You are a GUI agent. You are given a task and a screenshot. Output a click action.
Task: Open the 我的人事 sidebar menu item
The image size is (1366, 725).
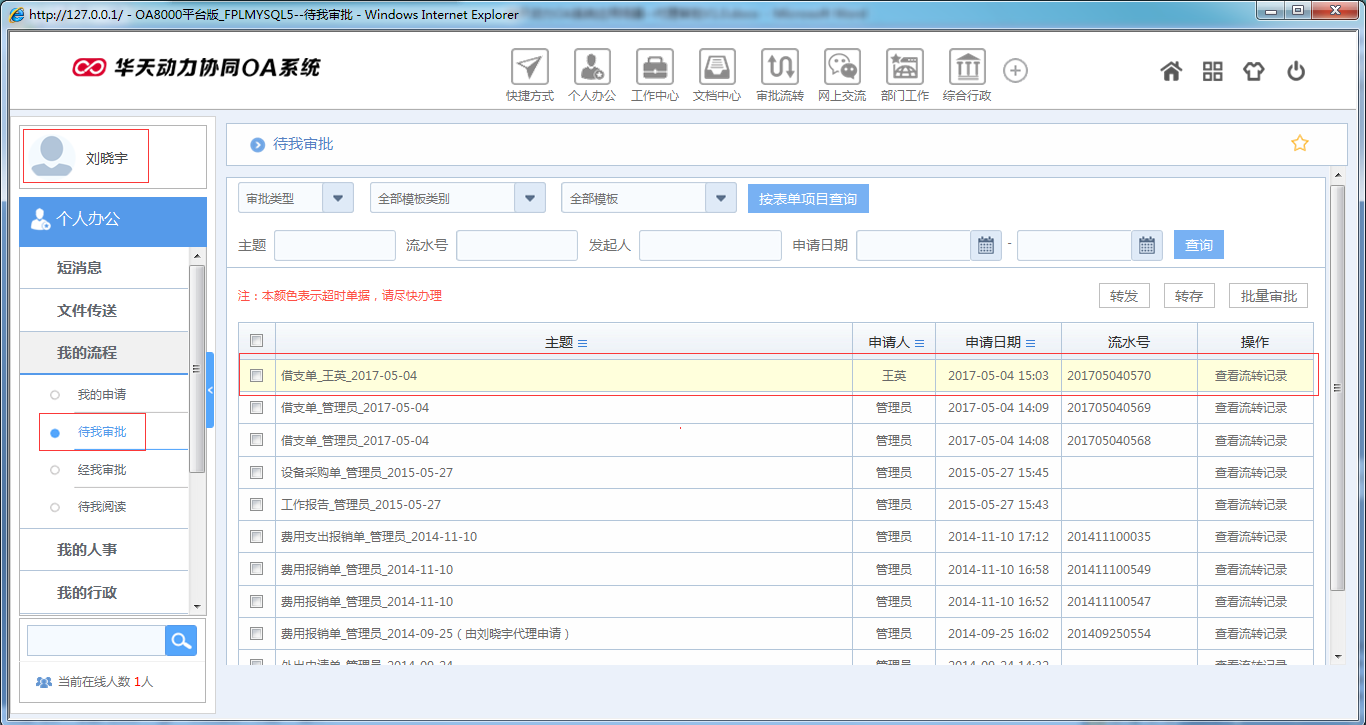coord(87,550)
